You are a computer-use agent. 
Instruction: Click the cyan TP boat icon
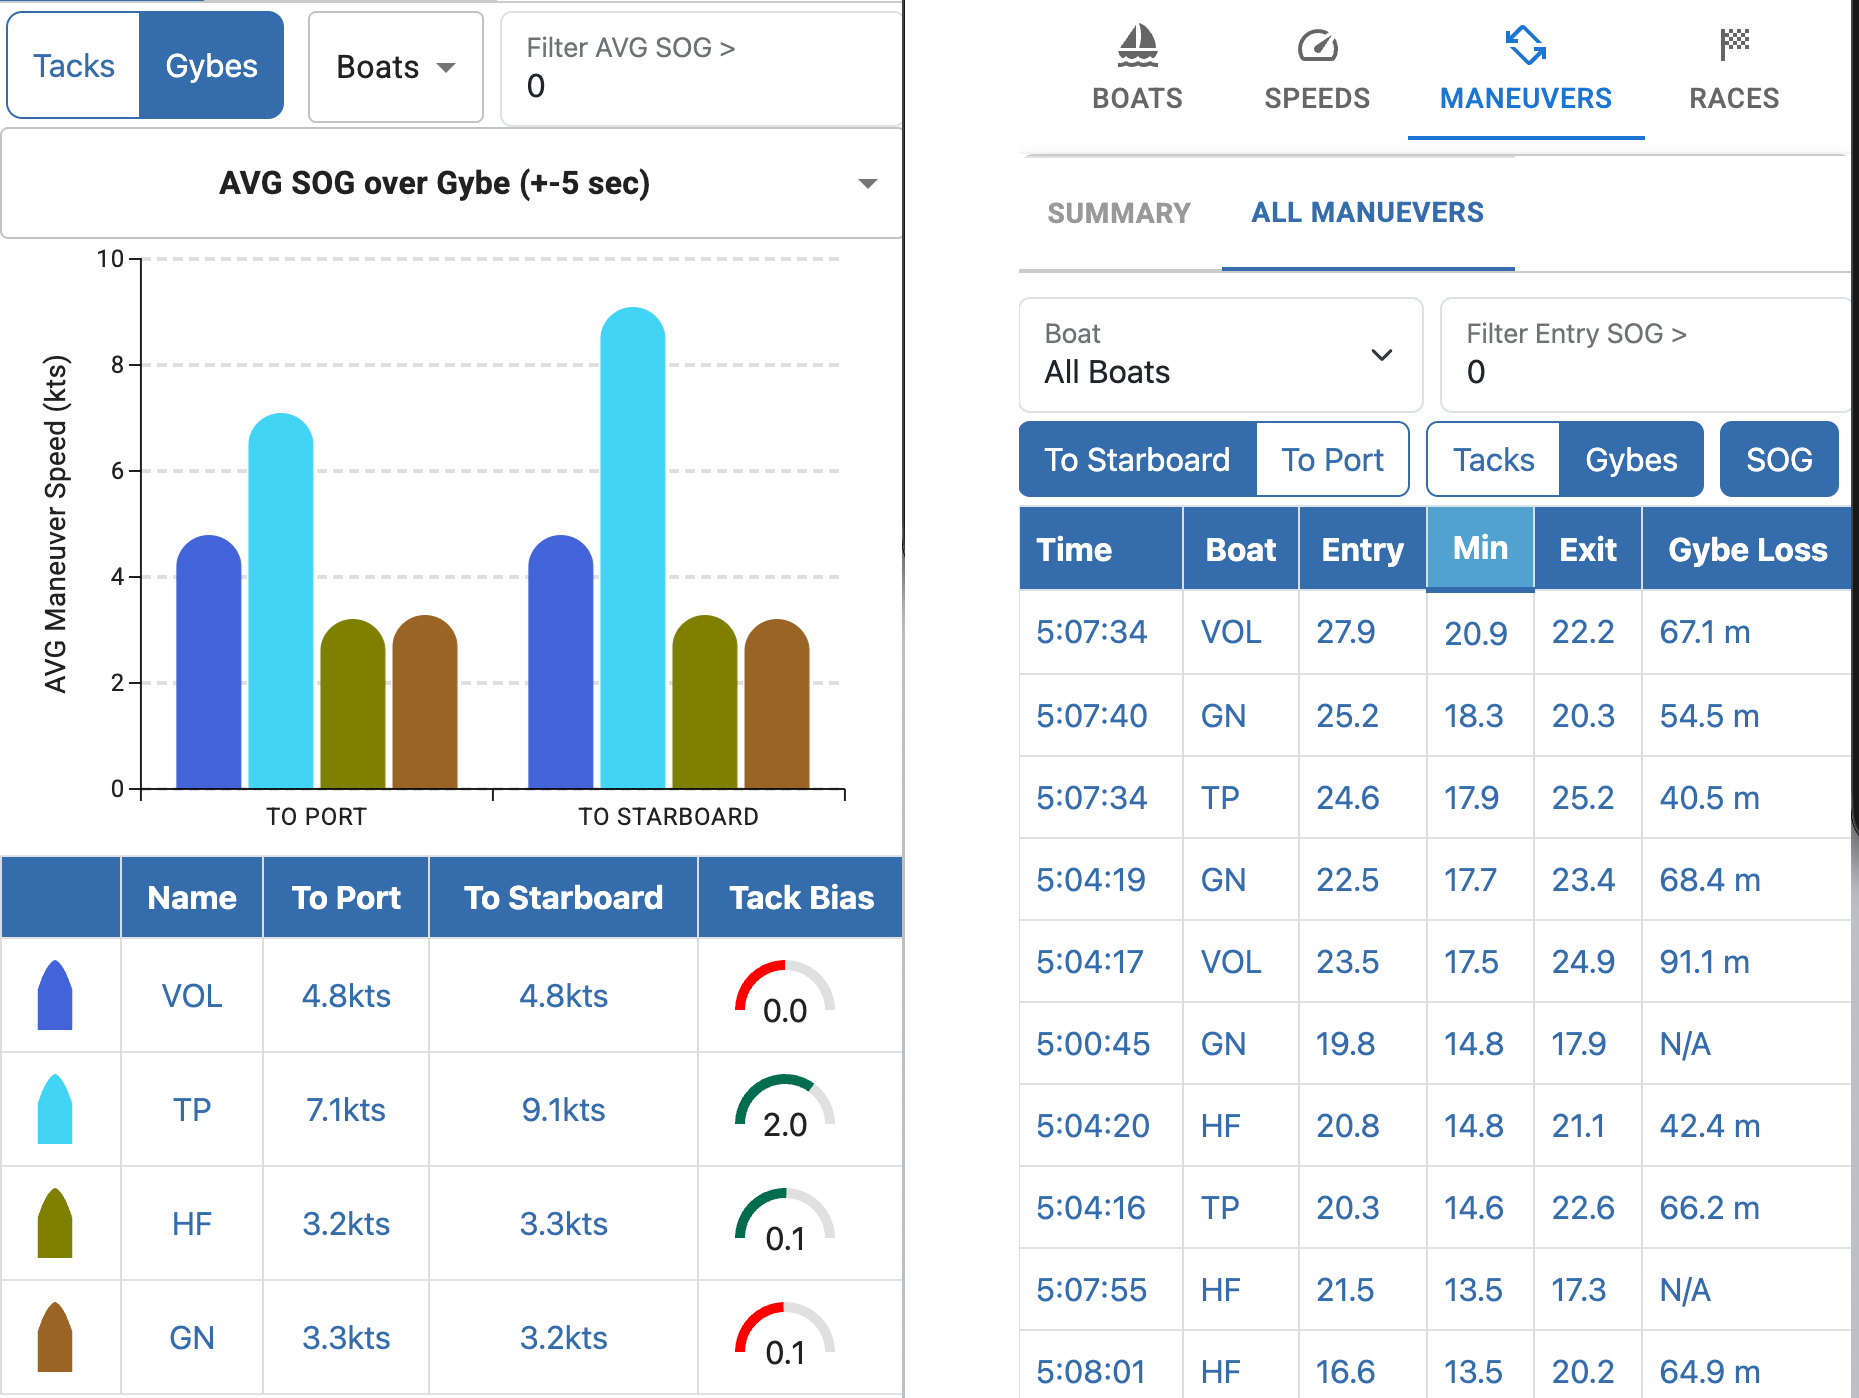(x=55, y=1109)
